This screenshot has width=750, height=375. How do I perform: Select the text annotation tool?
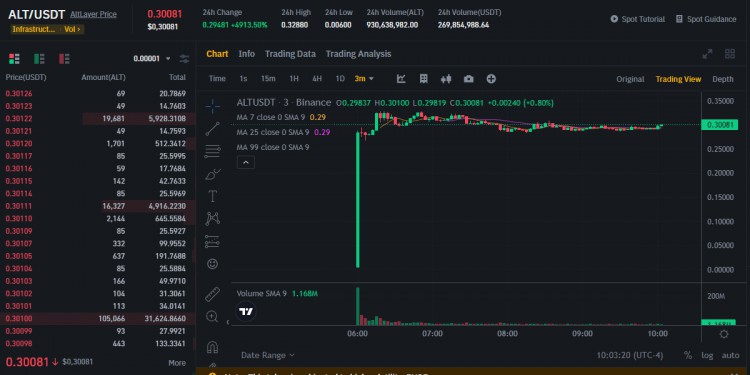212,196
